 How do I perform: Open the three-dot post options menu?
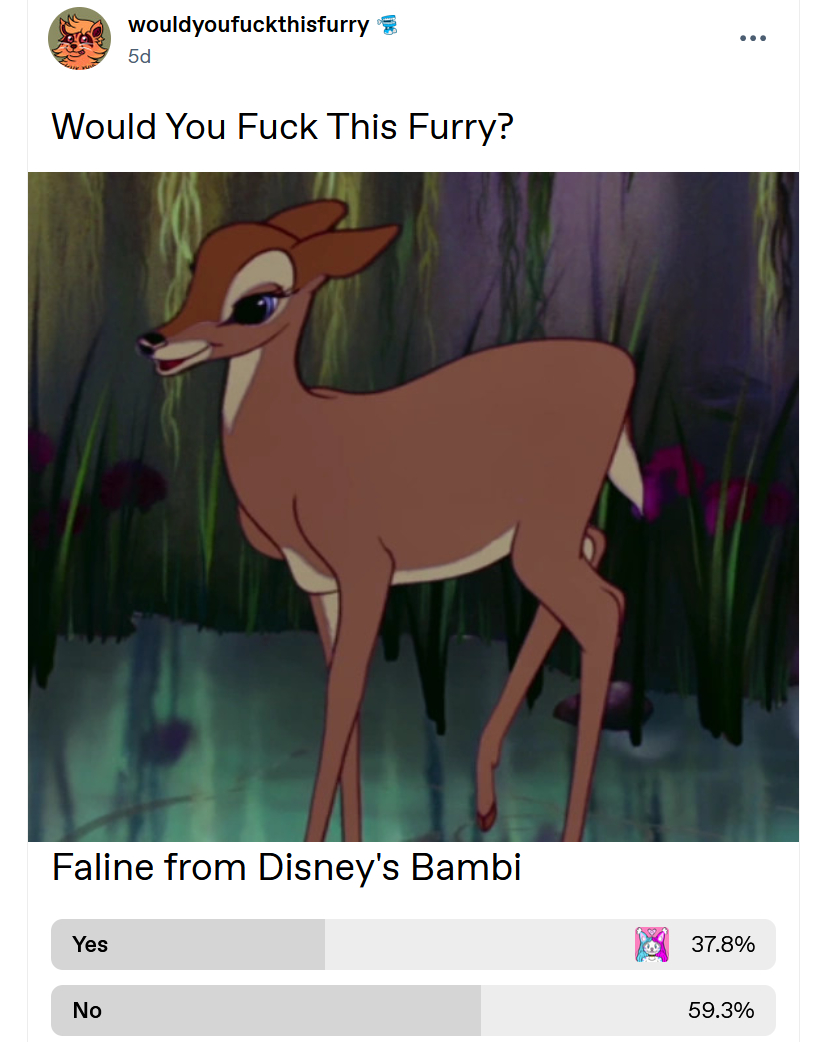tap(753, 39)
